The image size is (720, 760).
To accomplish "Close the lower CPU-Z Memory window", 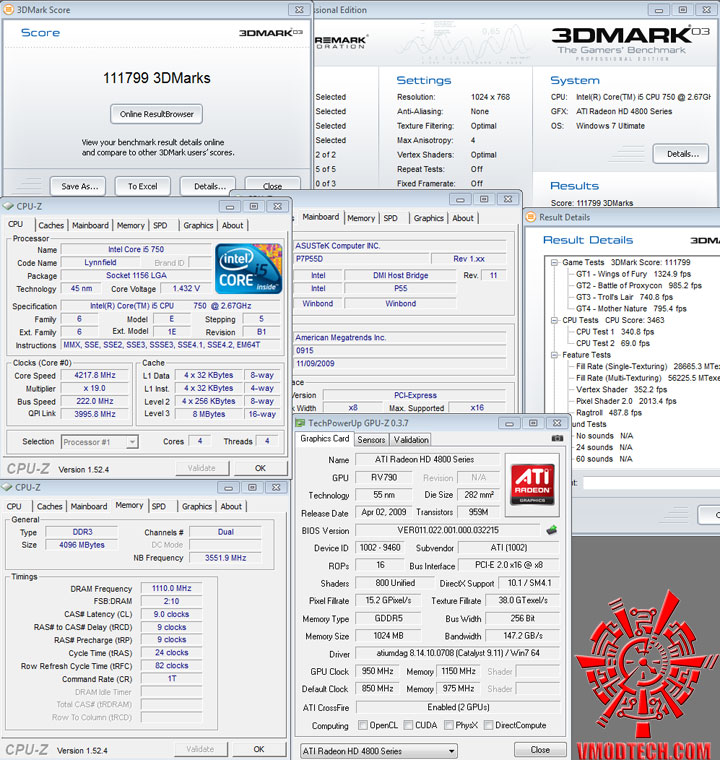I will coord(276,487).
